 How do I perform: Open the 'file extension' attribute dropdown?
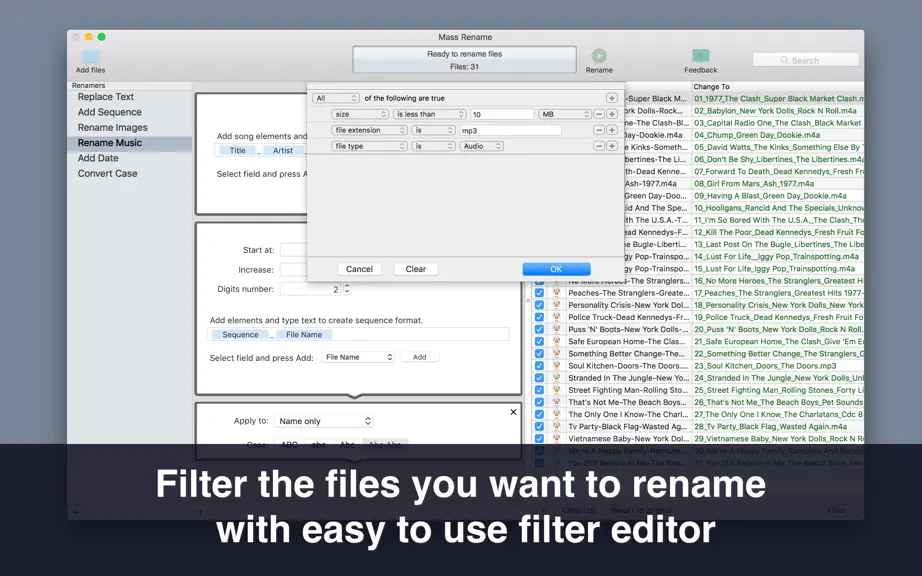tap(369, 130)
